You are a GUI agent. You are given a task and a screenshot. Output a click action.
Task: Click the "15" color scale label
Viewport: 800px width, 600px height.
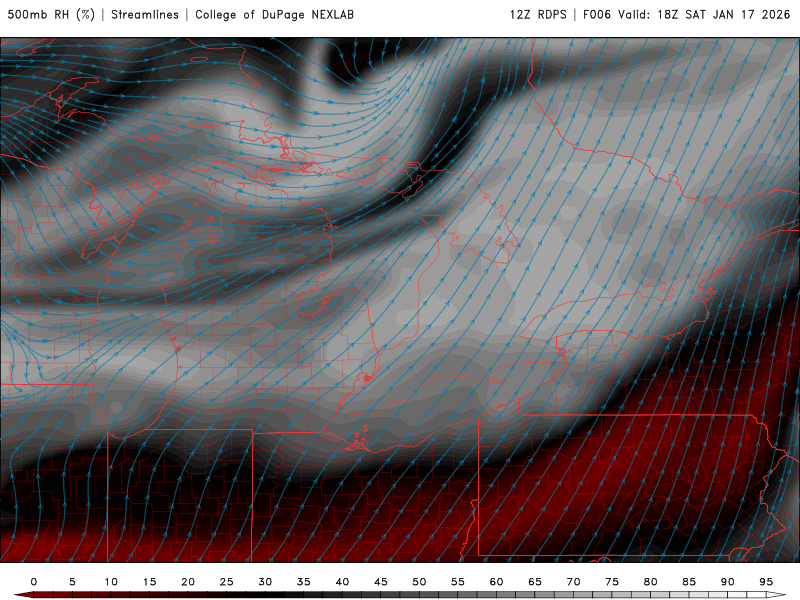click(x=149, y=582)
